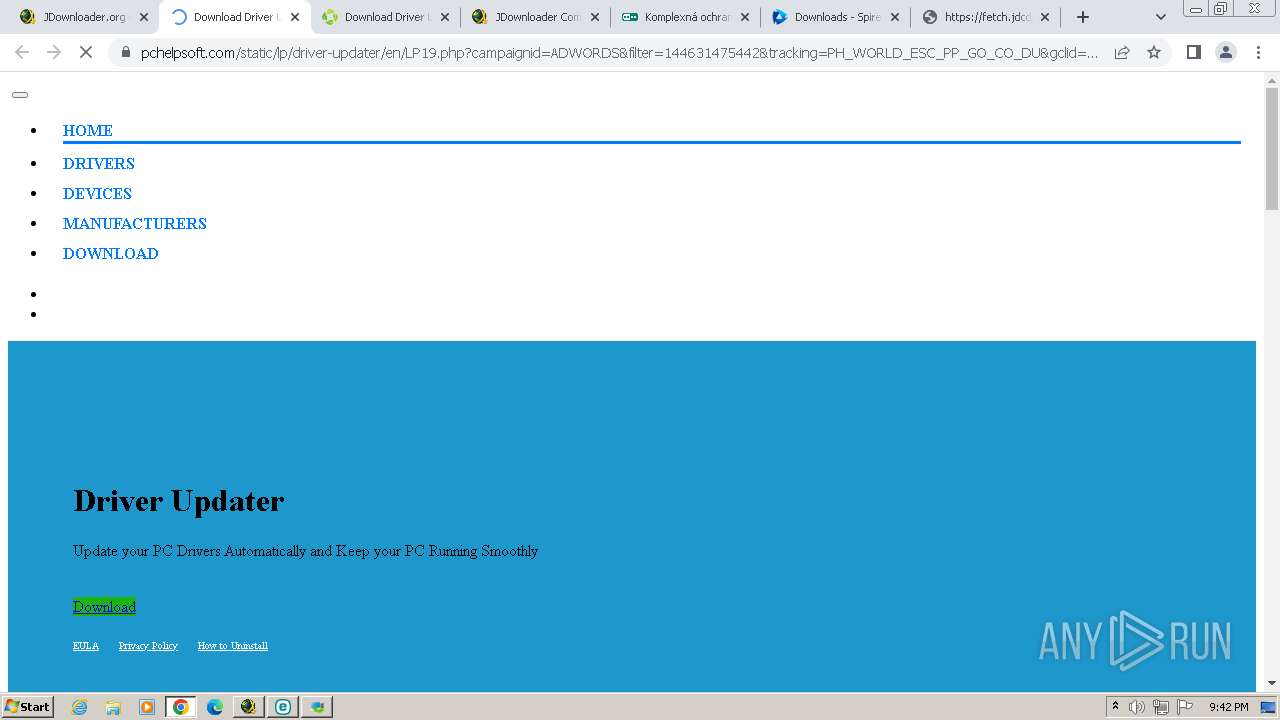Click Driver Updater heading text
The height and width of the screenshot is (720, 1280).
point(179,500)
